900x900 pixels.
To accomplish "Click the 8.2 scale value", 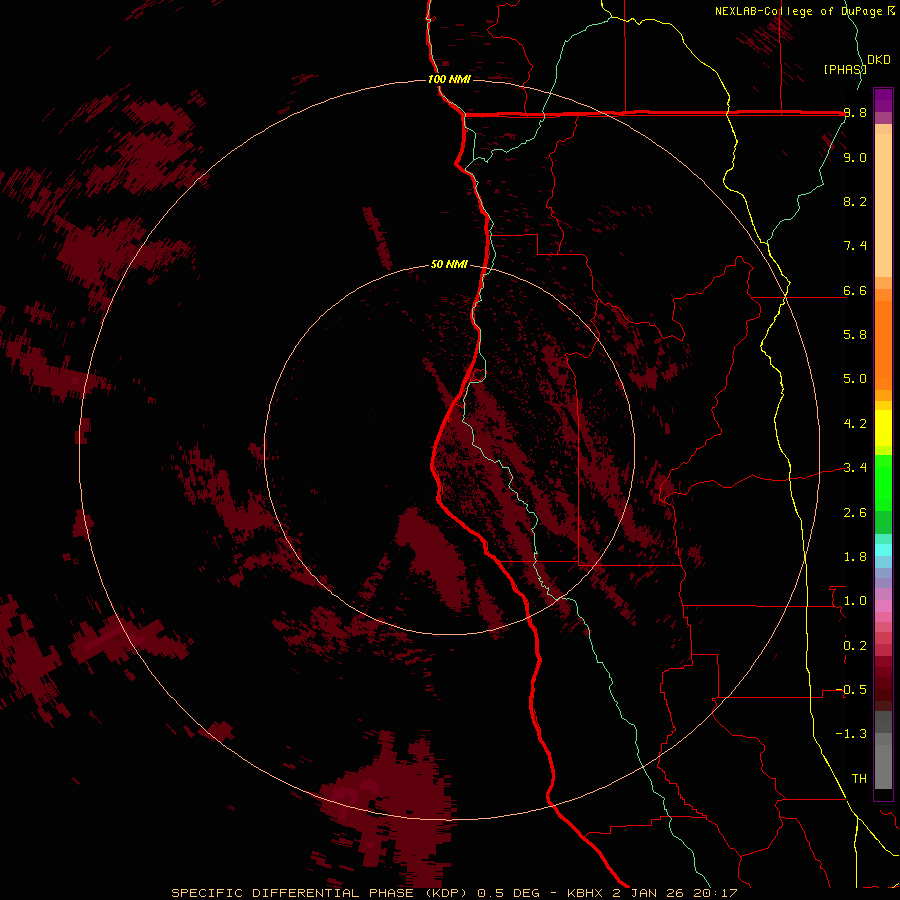I will click(855, 201).
